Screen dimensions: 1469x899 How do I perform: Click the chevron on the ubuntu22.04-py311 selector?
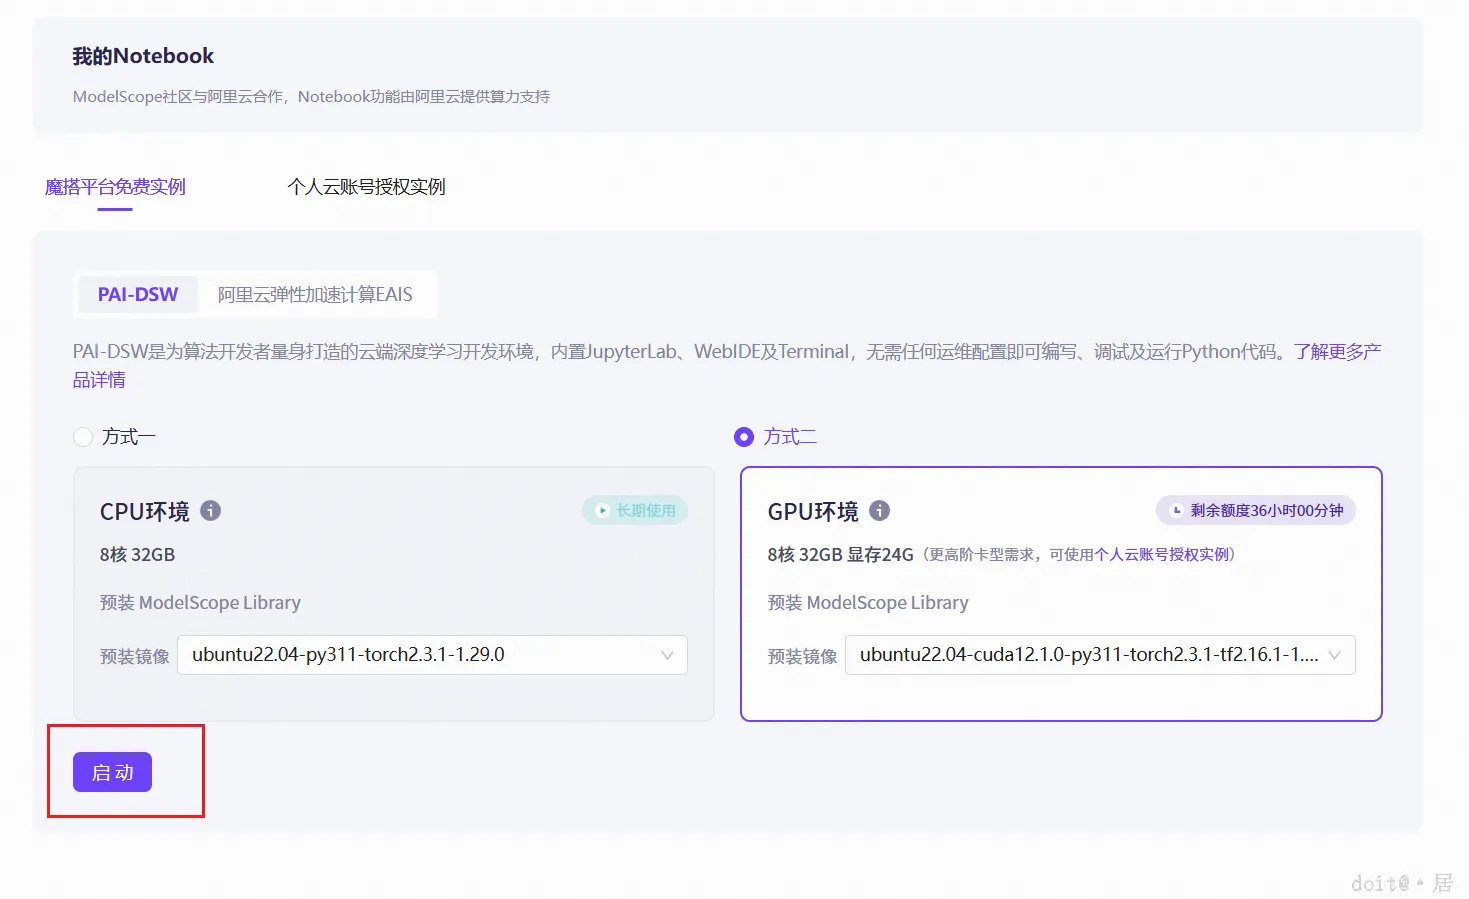click(666, 655)
